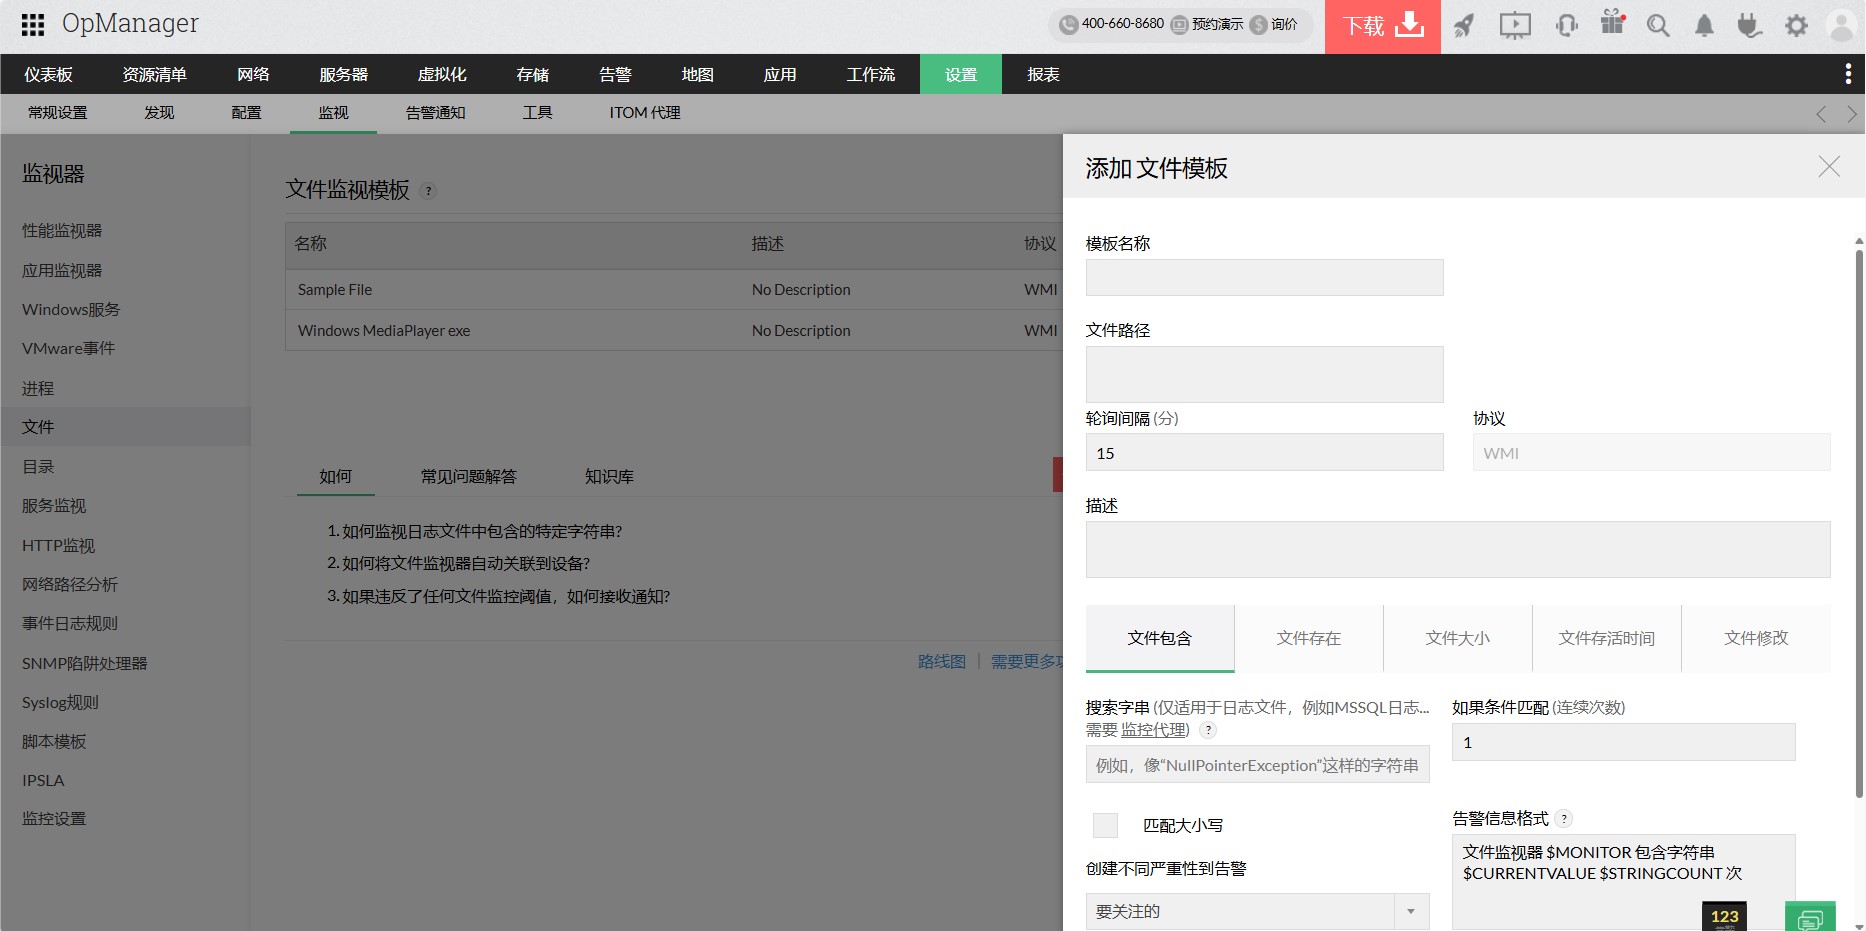The image size is (1866, 931).
Task: Open the alarm bell notifications
Action: click(1704, 25)
